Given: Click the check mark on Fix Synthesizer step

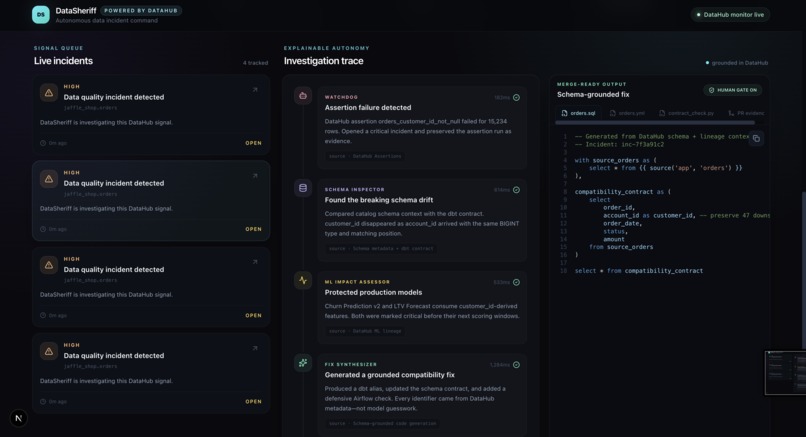Looking at the screenshot, I should [x=516, y=365].
